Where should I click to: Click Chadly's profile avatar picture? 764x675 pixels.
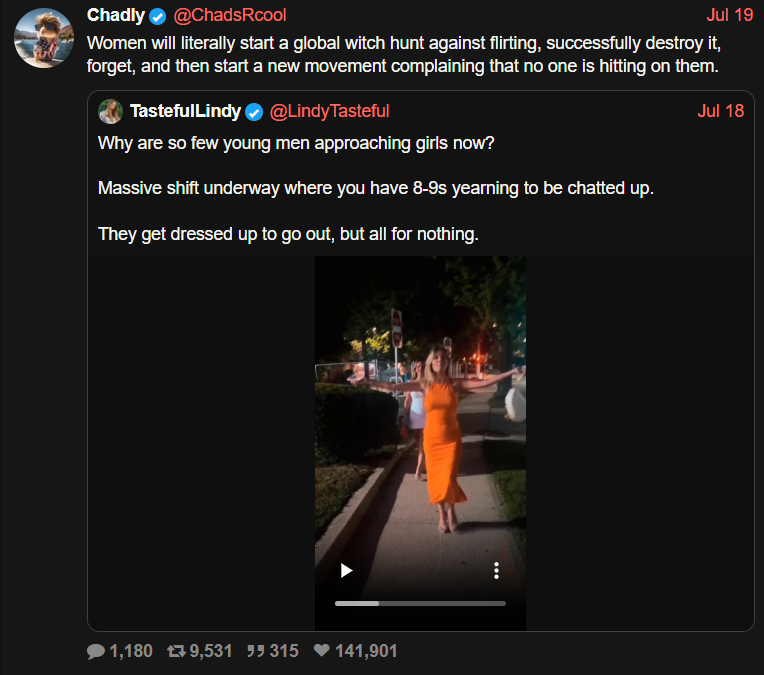click(x=44, y=38)
